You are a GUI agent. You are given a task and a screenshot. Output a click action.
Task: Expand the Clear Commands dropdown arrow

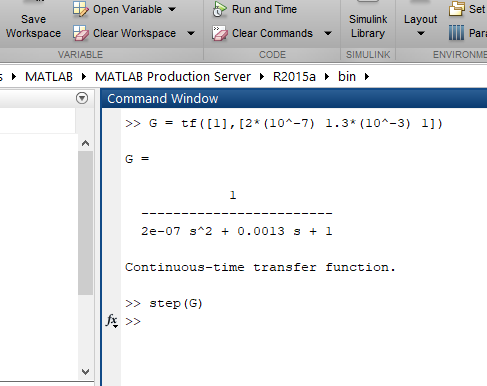click(x=328, y=33)
